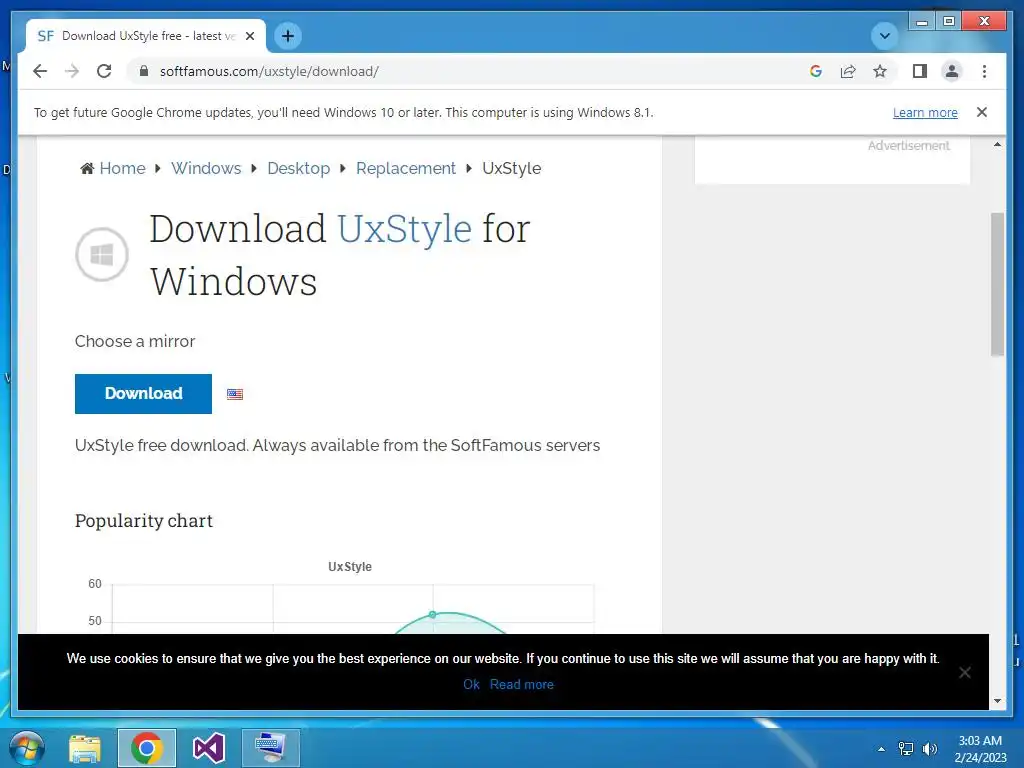
Task: Open a new tab with plus button
Action: [287, 36]
